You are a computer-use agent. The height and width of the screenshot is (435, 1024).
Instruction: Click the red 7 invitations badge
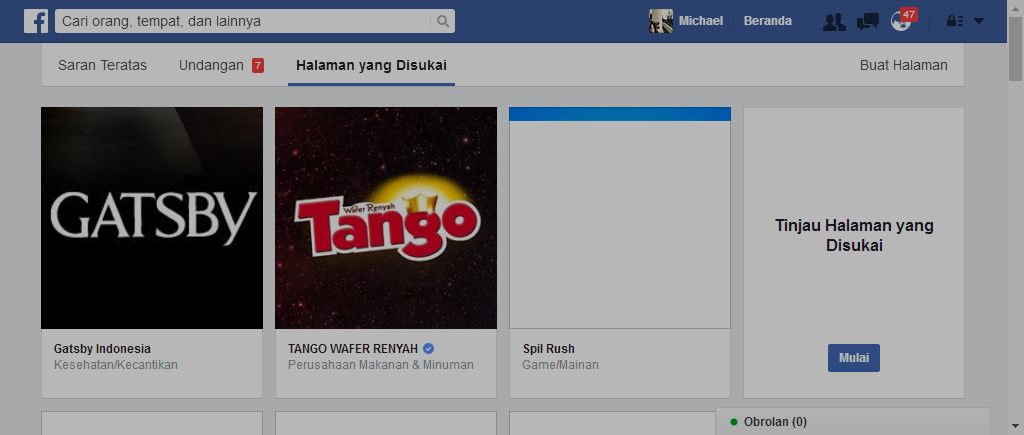(x=258, y=65)
